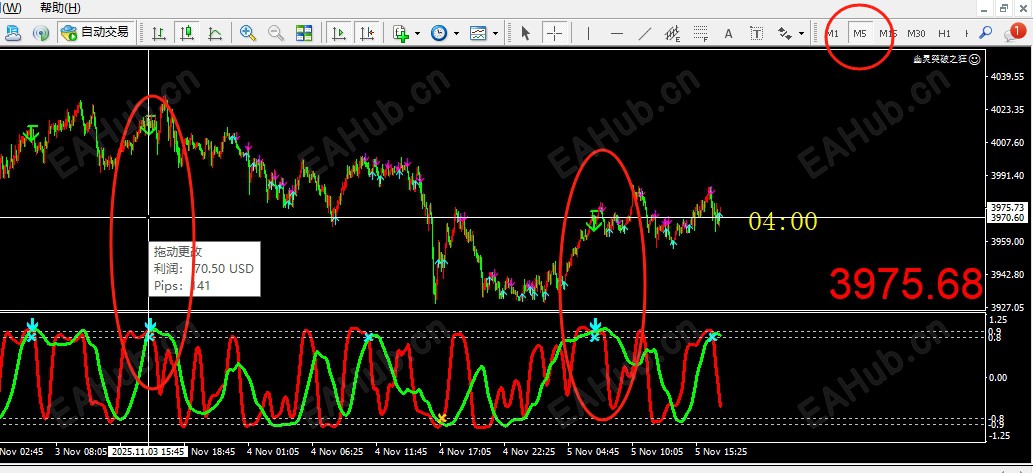Zoom out on the chart
The image size is (1033, 473).
tap(275, 33)
